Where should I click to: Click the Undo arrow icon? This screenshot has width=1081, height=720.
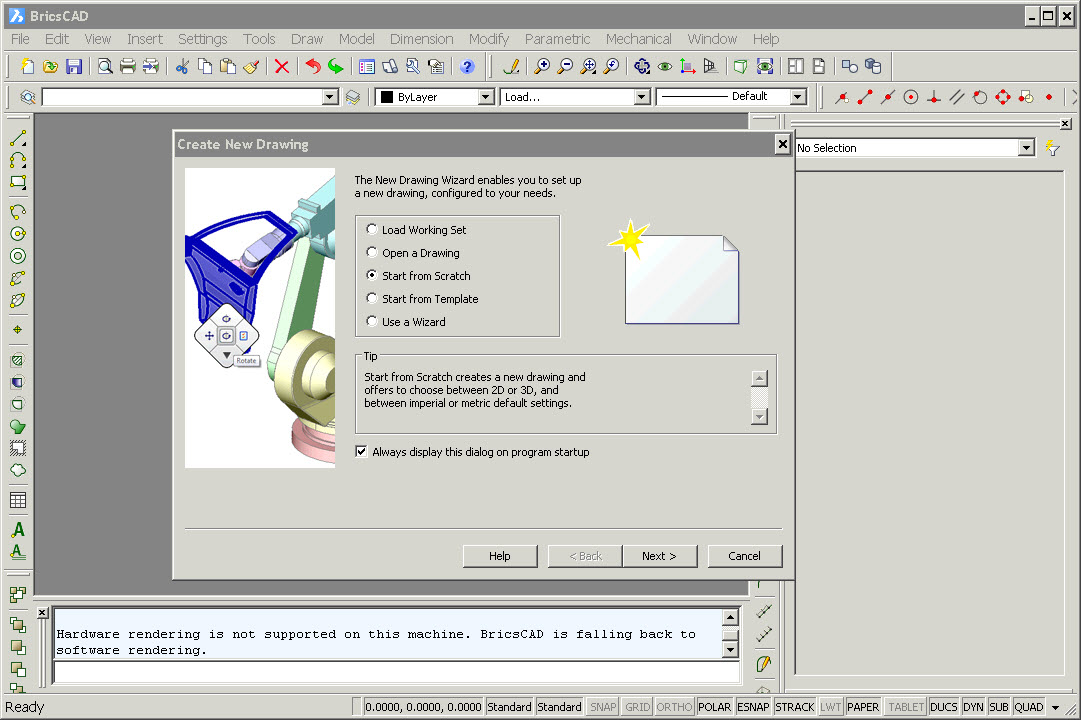(x=313, y=66)
